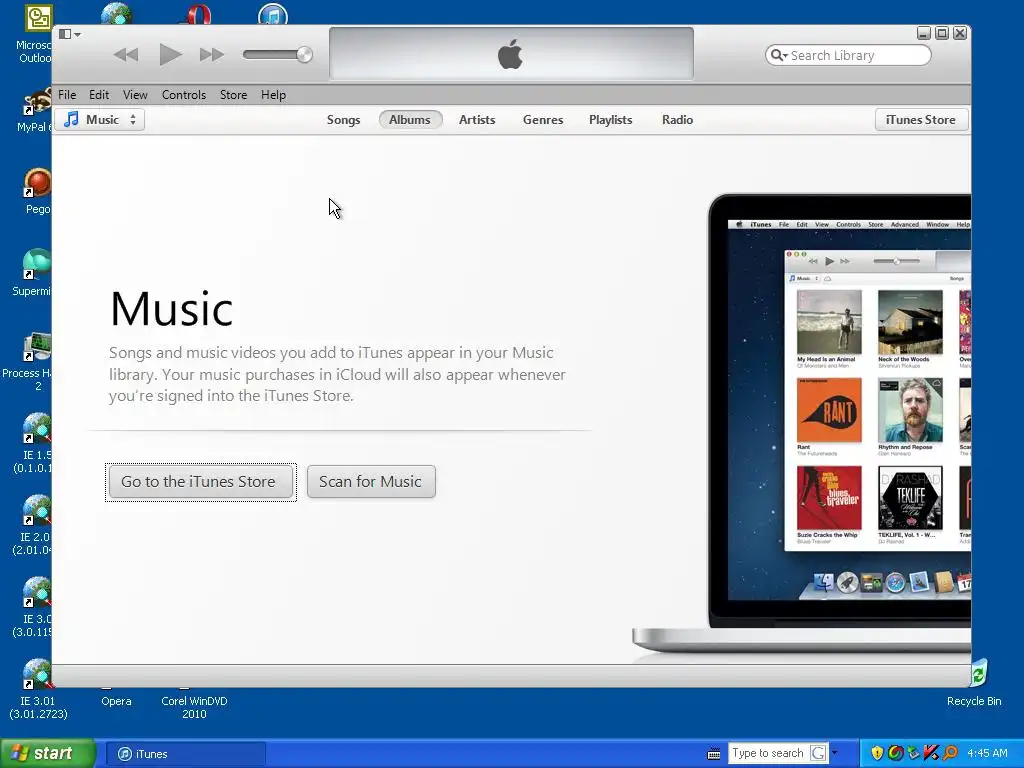The image size is (1024, 768).
Task: Switch to the Genres tab
Action: coord(543,120)
